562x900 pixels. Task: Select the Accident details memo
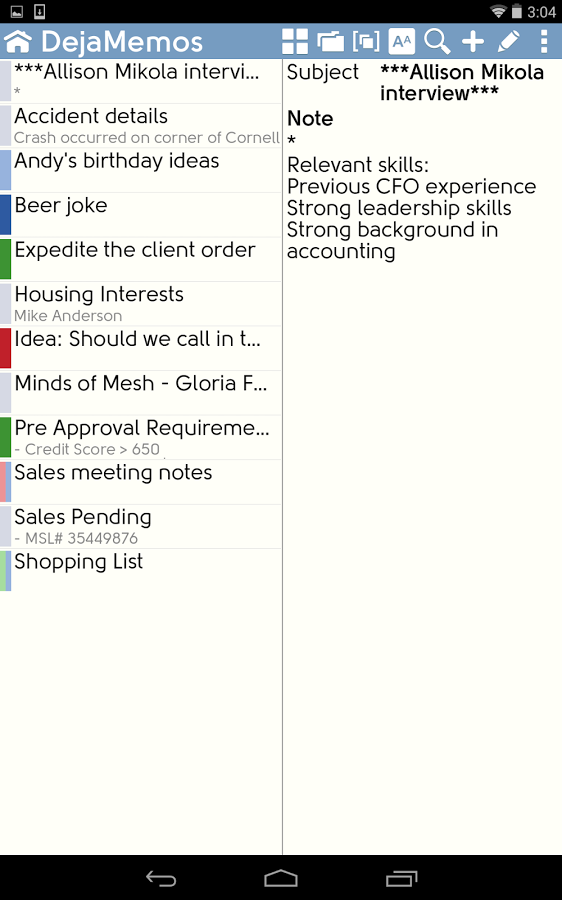click(x=141, y=126)
